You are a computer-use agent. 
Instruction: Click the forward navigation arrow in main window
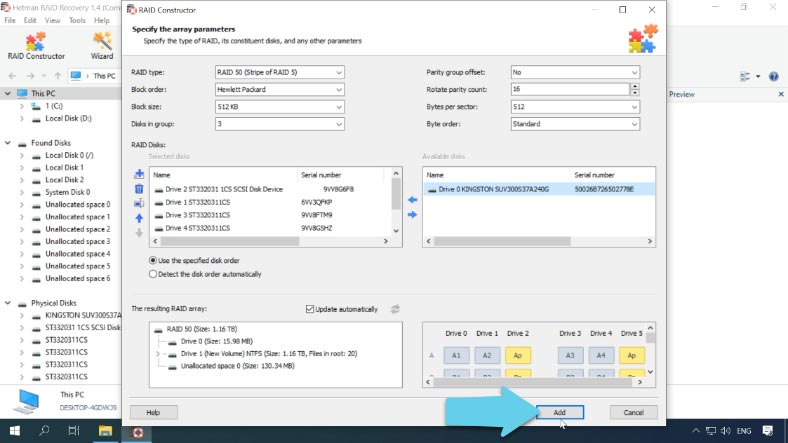tap(30, 76)
